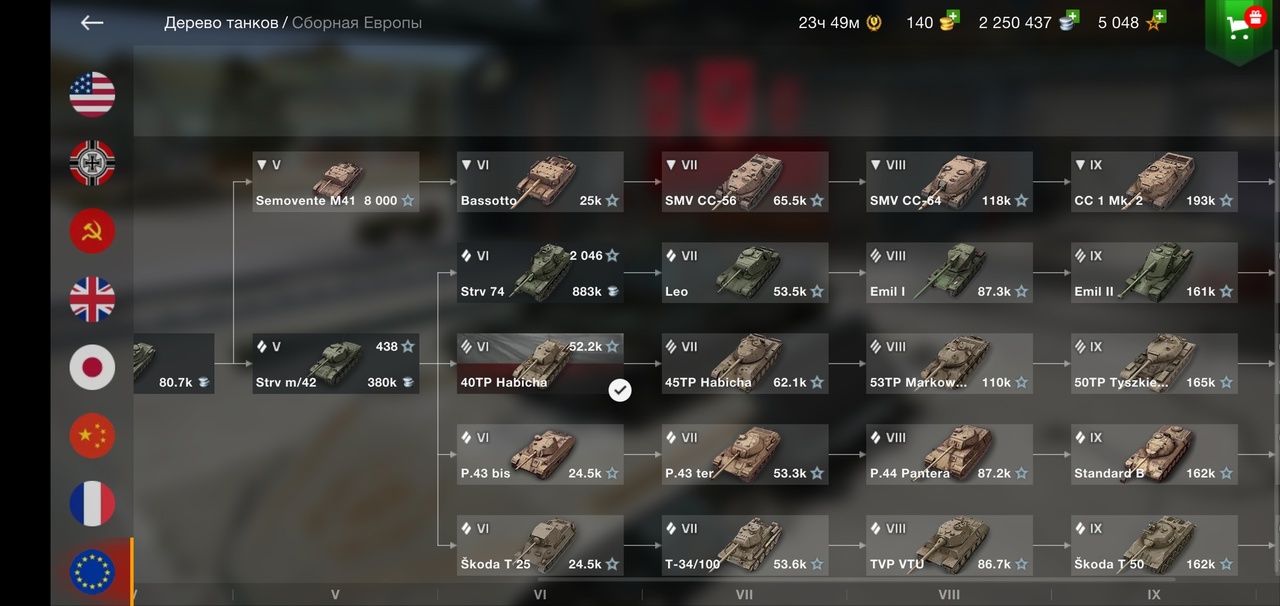
Task: Toggle star on Bassotto 25k
Action: tap(612, 201)
